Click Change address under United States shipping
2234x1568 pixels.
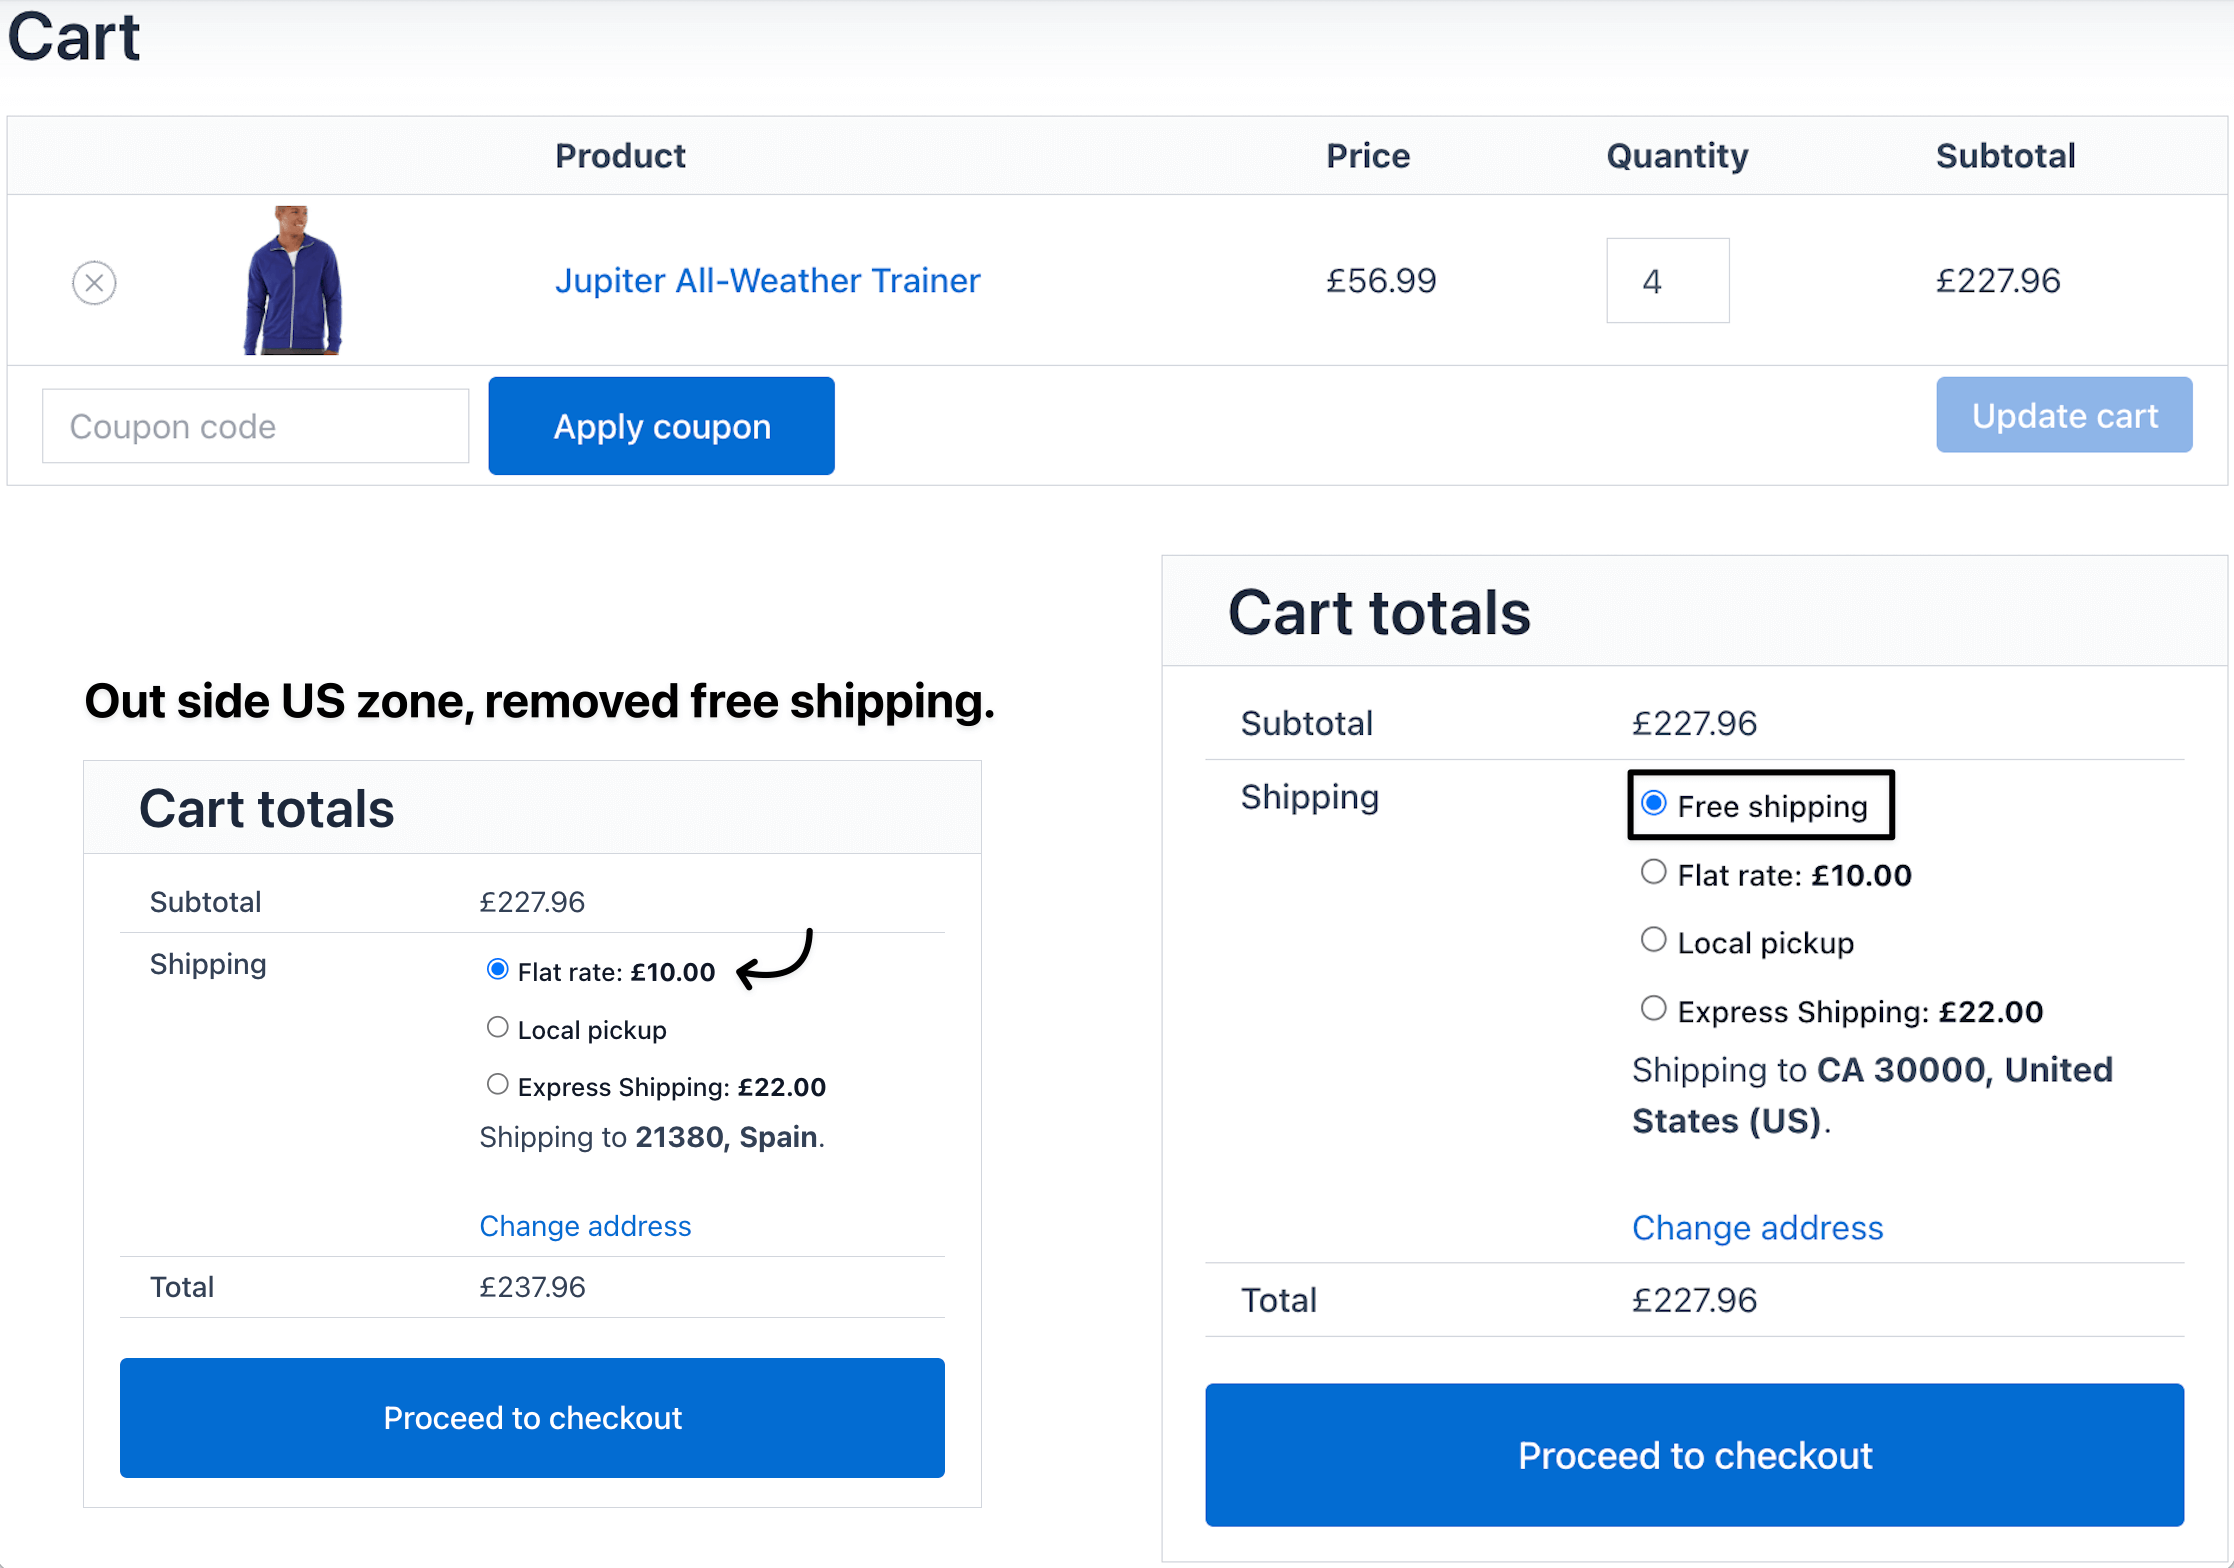tap(1757, 1228)
